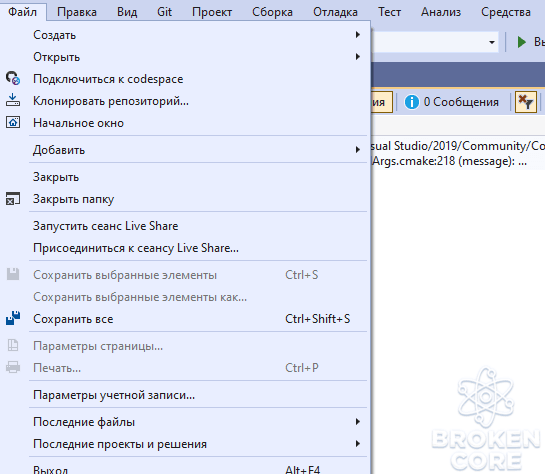Open the Анализ menu
This screenshot has width=545, height=474.
441,12
